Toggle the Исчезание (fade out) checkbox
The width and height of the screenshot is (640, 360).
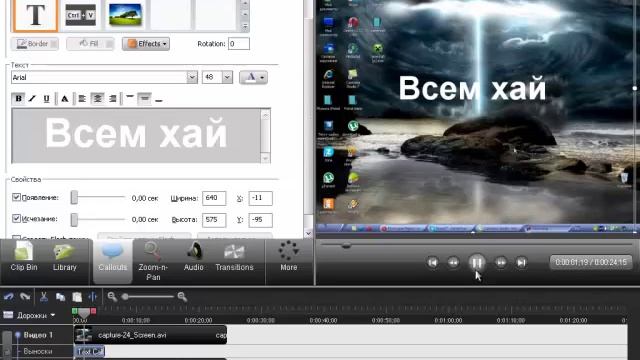[x=16, y=219]
